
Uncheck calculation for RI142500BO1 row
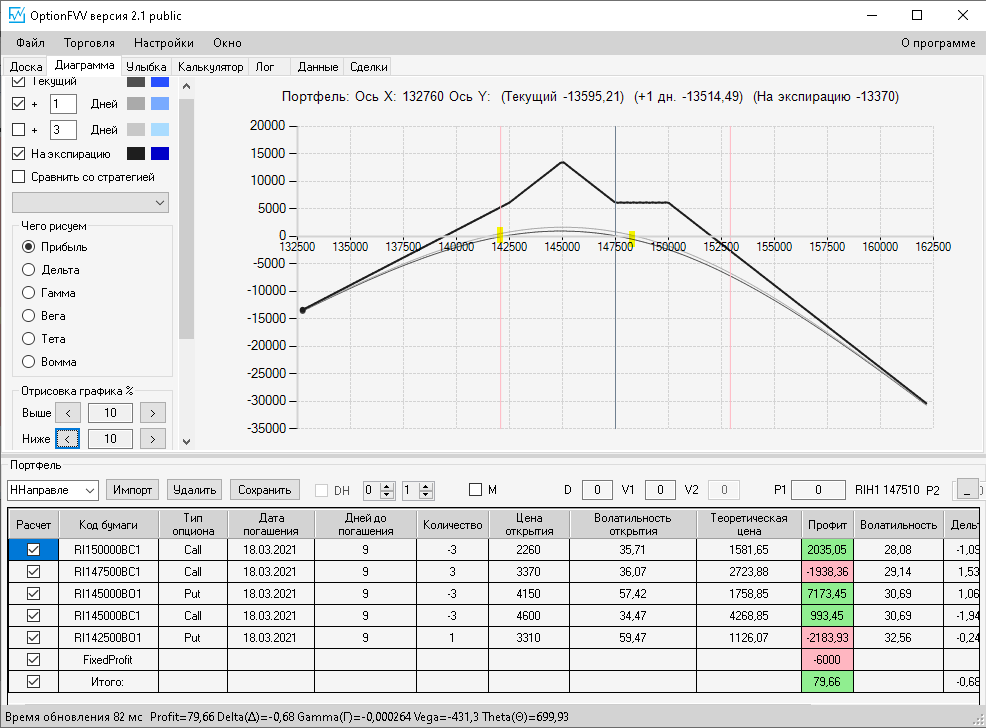pyautogui.click(x=33, y=637)
